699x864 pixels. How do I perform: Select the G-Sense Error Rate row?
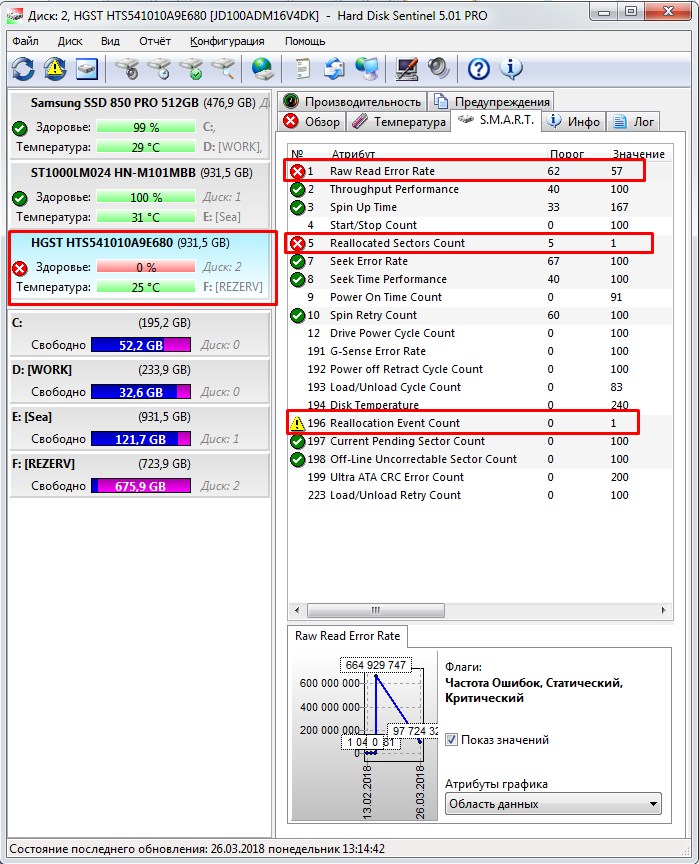click(x=480, y=351)
